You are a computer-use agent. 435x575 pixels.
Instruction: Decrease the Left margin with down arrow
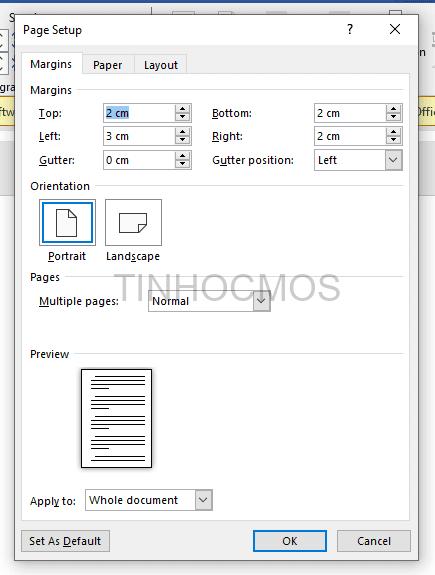pyautogui.click(x=182, y=140)
